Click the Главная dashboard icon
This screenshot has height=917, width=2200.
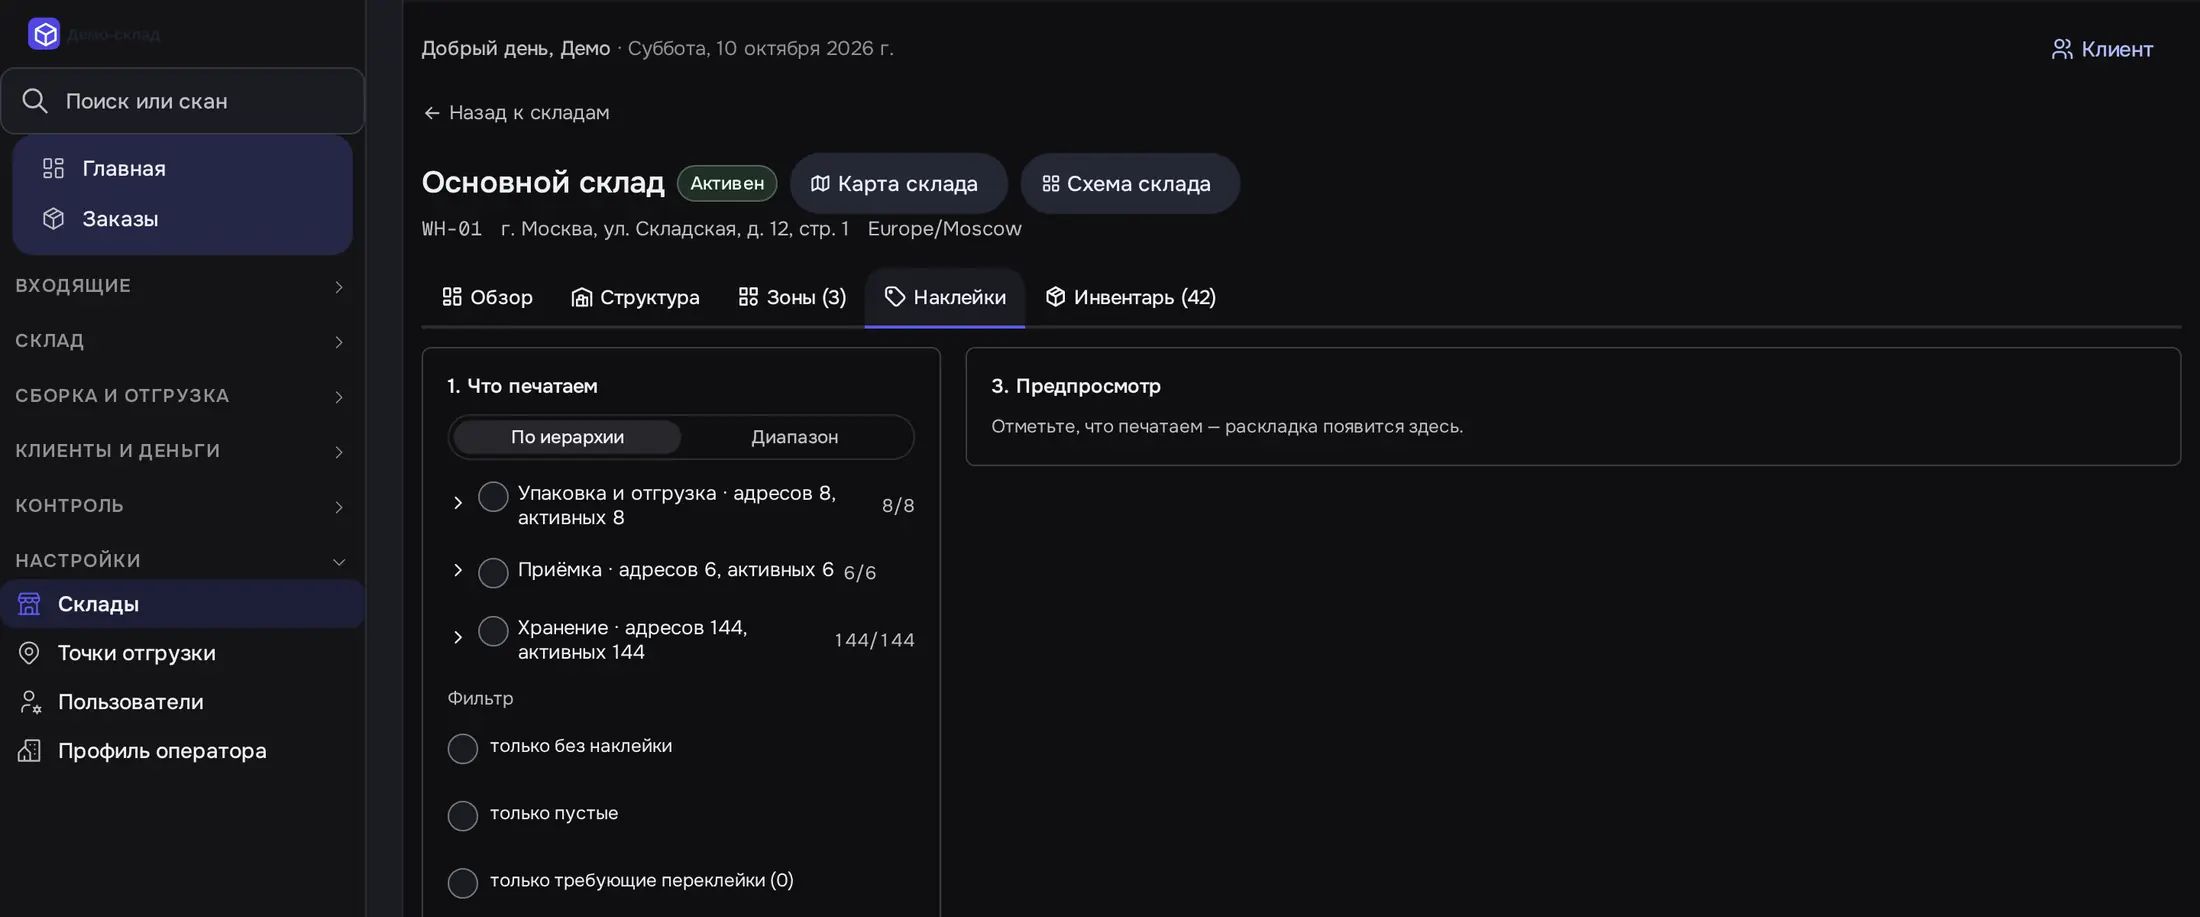click(53, 168)
